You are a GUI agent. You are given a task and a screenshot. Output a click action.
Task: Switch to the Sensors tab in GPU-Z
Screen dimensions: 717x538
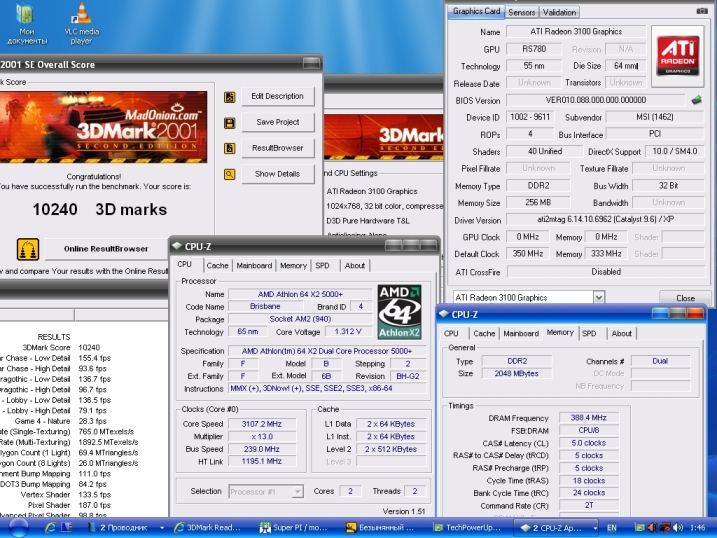(x=521, y=12)
